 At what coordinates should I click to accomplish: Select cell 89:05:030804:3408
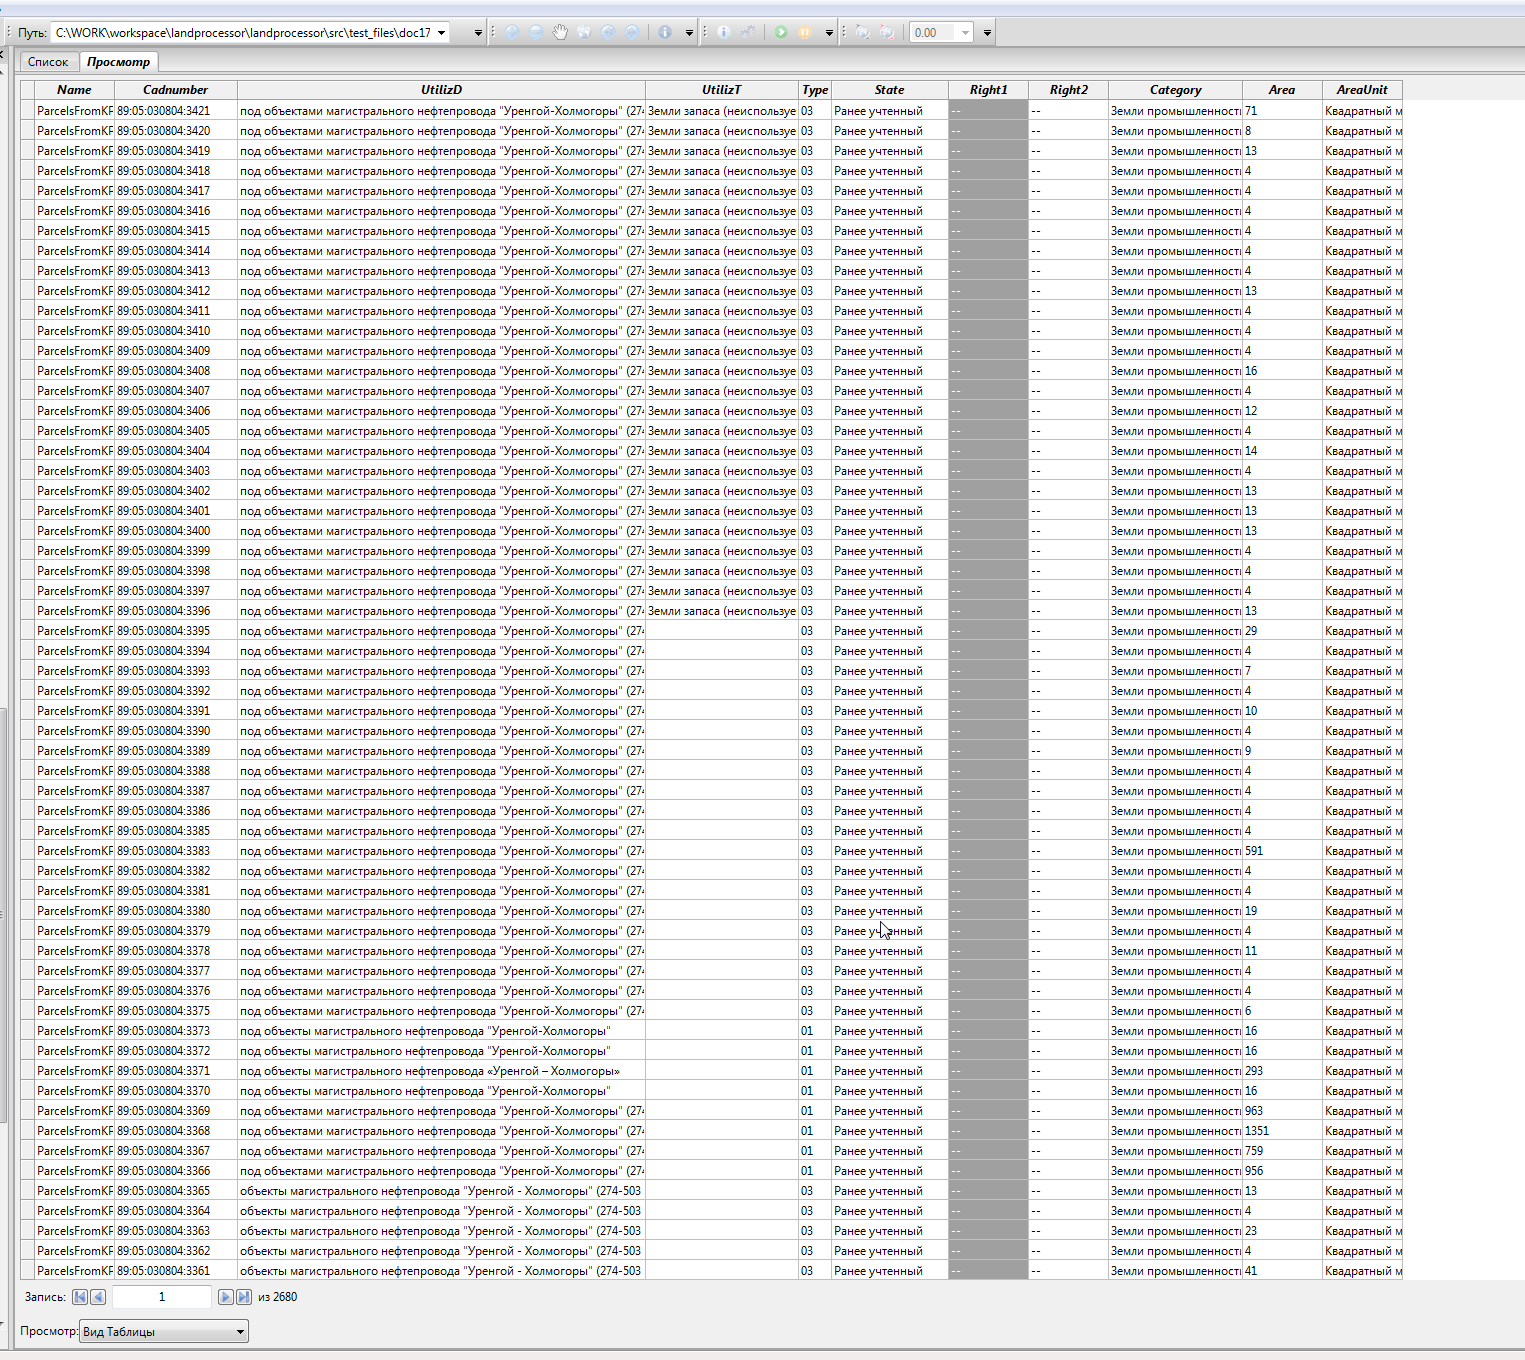[x=176, y=371]
